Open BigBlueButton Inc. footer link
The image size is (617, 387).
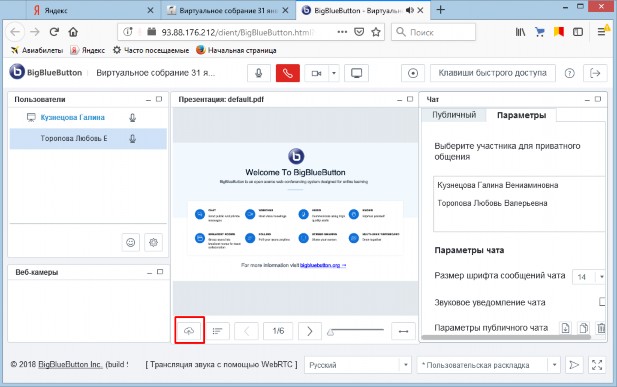tap(70, 365)
